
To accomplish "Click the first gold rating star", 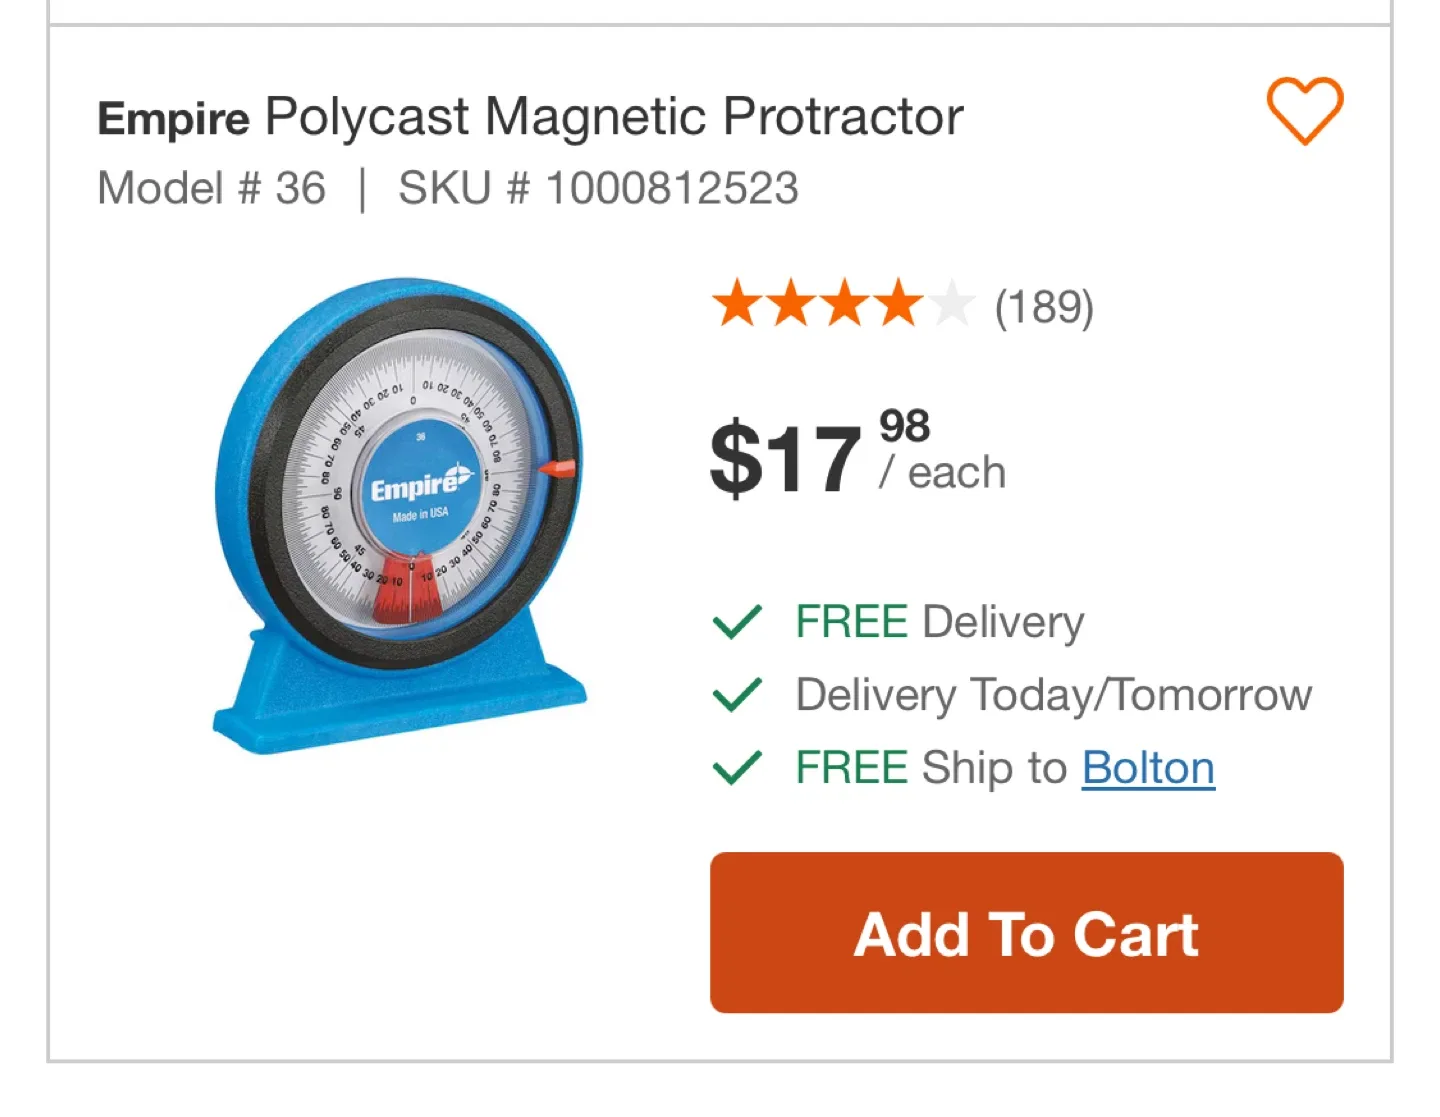I will coord(737,306).
